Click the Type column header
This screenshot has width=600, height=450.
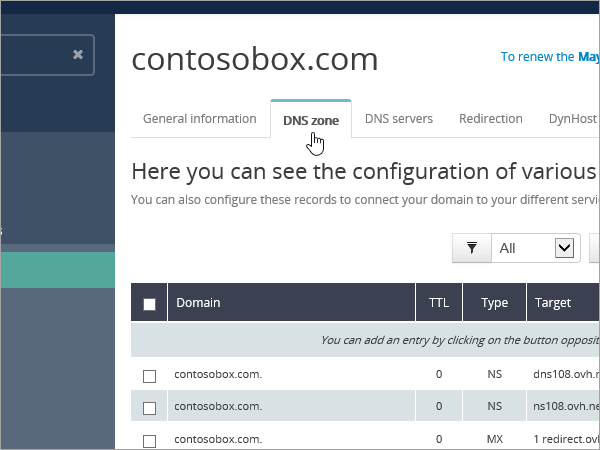point(494,302)
